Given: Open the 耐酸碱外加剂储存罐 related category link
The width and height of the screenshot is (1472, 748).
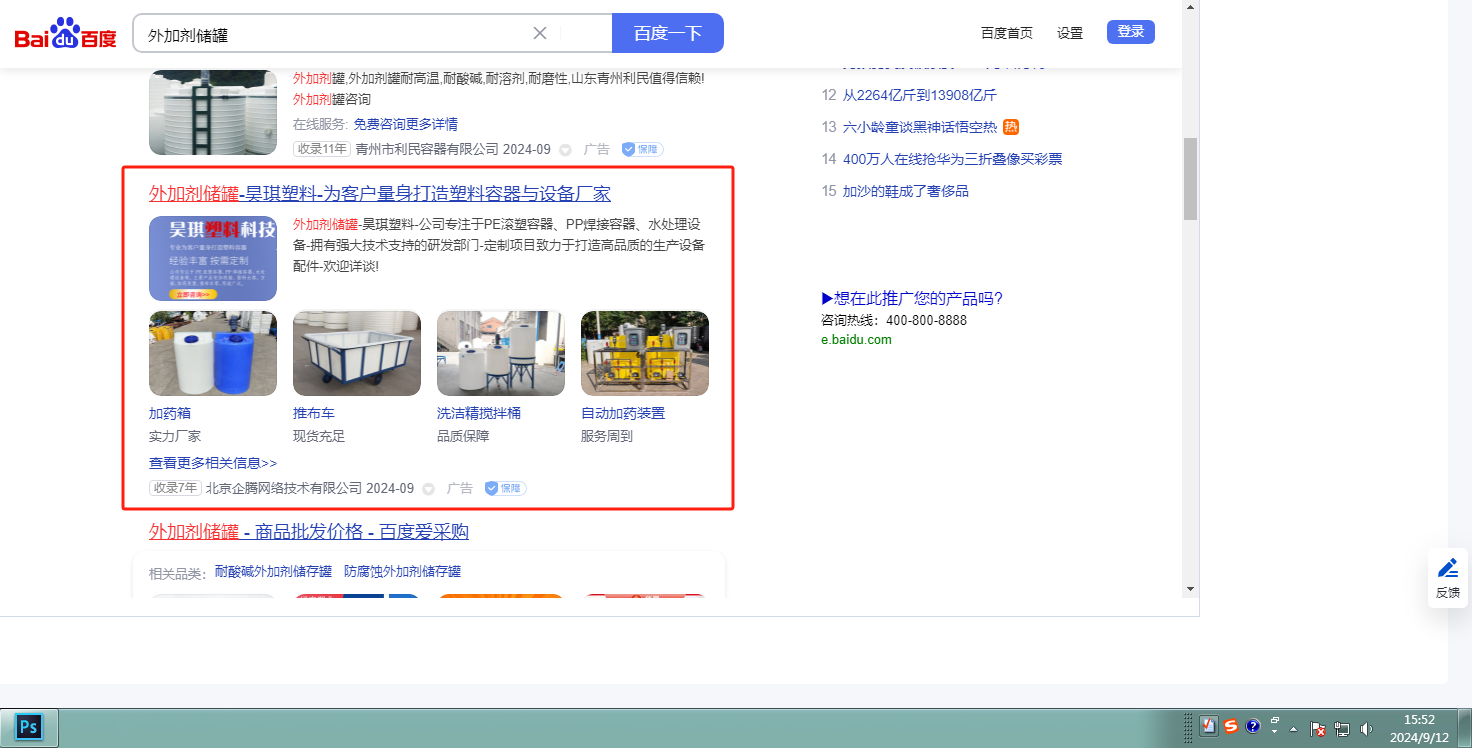Looking at the screenshot, I should (x=273, y=572).
